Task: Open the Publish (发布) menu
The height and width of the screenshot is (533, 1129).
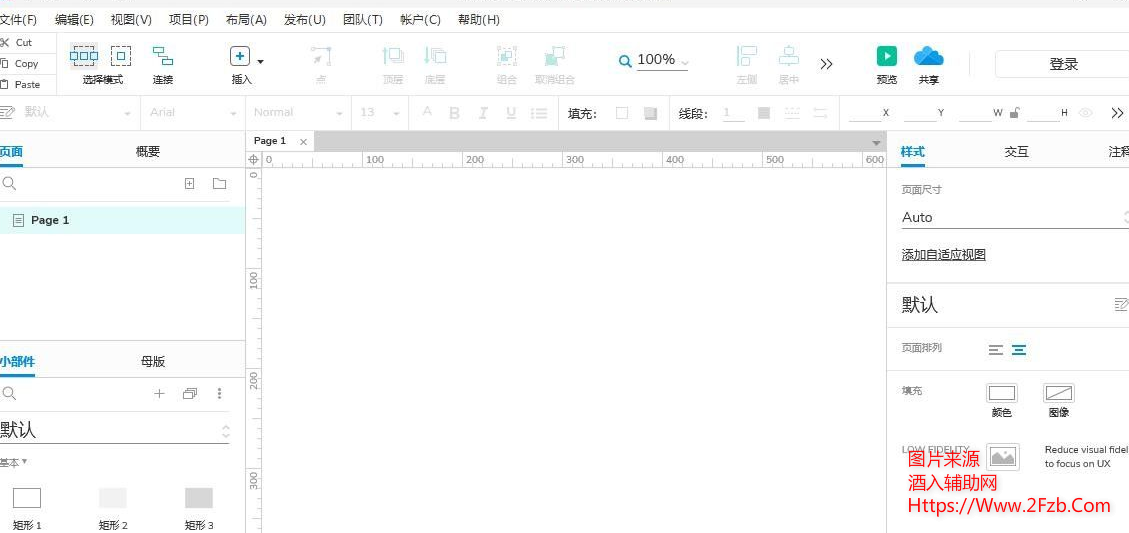Action: point(304,19)
